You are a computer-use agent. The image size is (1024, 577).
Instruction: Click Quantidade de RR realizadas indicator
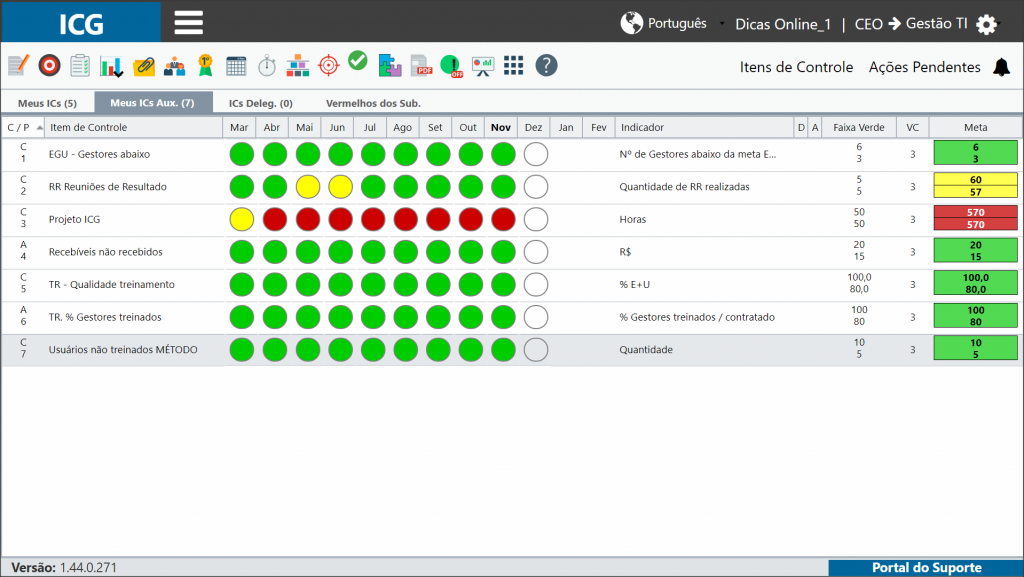pos(684,187)
